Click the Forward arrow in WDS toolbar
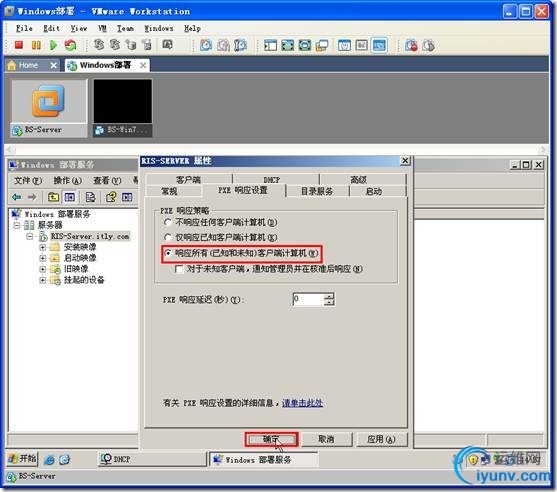 click(x=32, y=197)
